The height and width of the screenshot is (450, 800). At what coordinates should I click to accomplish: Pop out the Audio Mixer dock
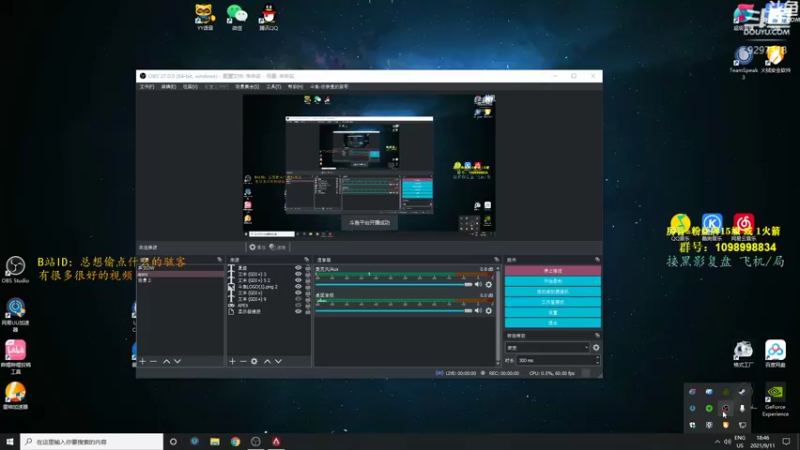click(496, 260)
